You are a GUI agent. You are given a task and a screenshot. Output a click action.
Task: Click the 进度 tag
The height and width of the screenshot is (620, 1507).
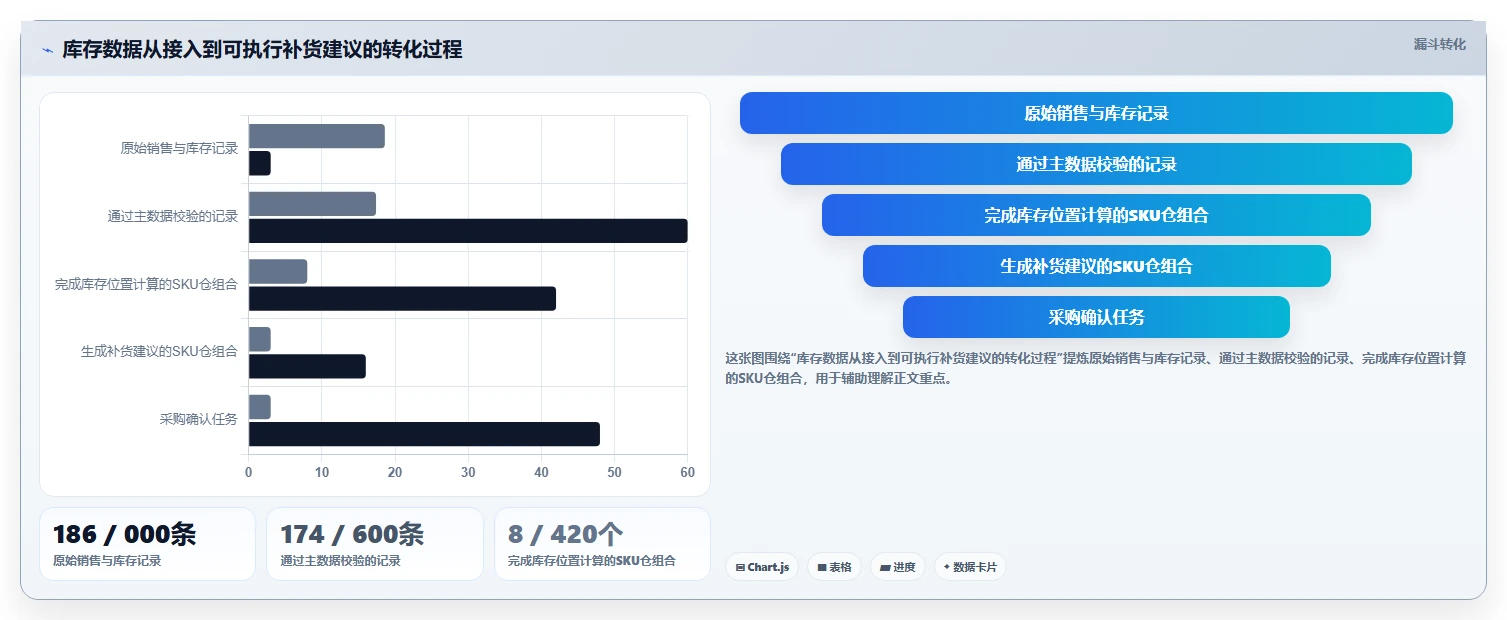(898, 567)
